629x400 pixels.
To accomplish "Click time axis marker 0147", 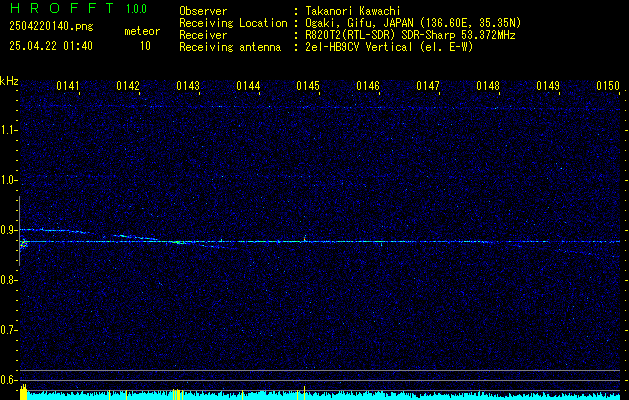I will (x=428, y=86).
